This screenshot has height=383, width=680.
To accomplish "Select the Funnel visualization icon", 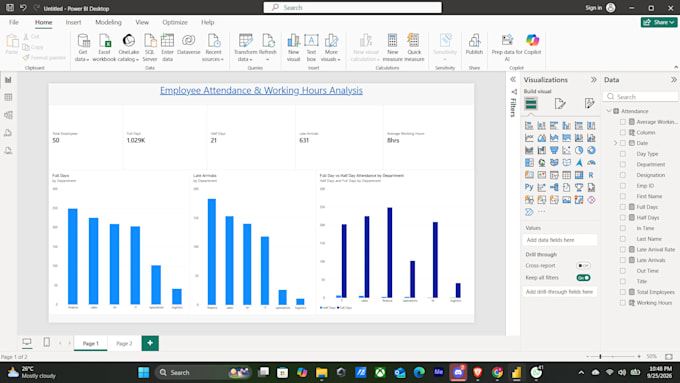I will 554,151.
